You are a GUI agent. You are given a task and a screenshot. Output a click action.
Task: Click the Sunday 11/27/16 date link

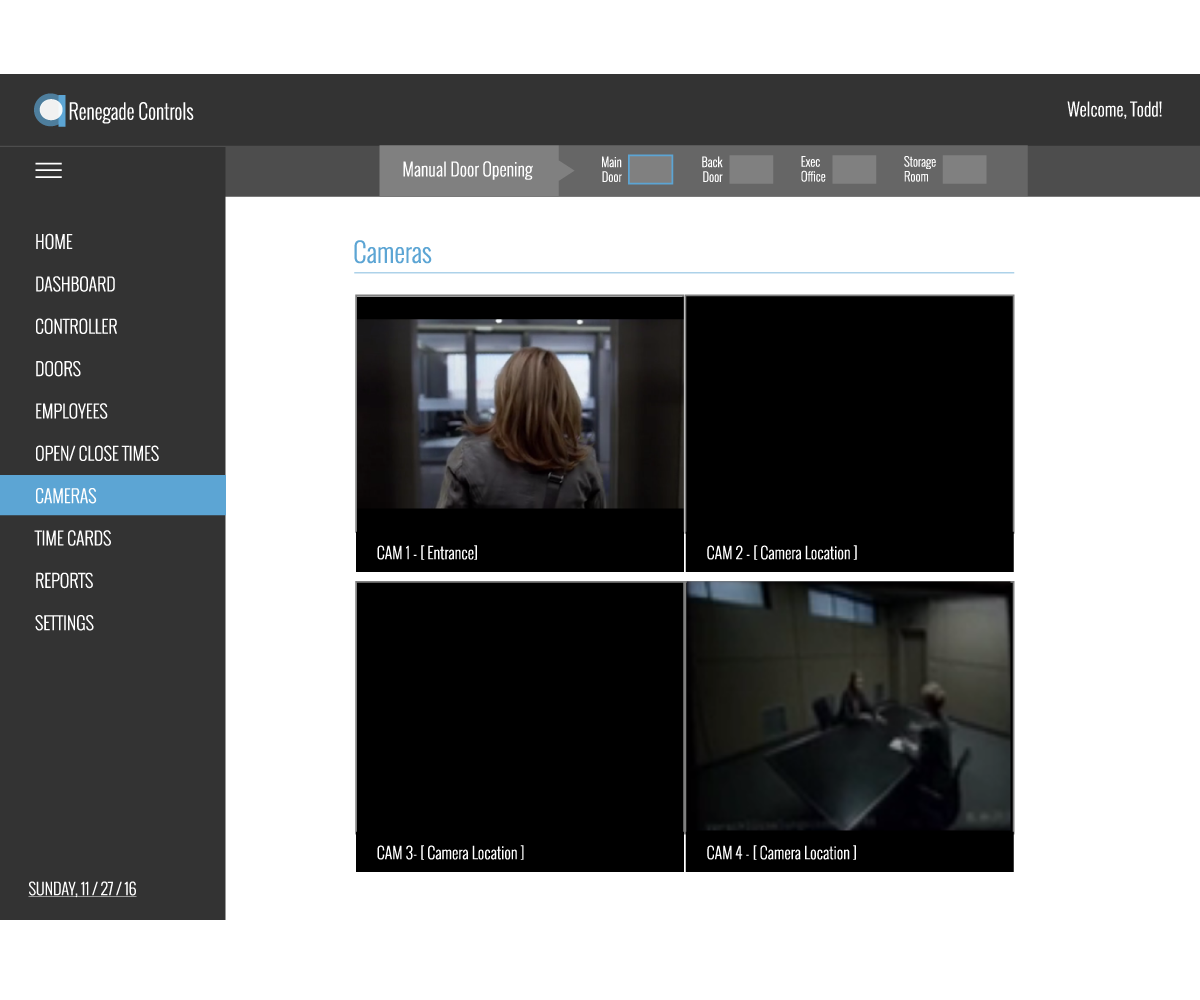point(82,888)
